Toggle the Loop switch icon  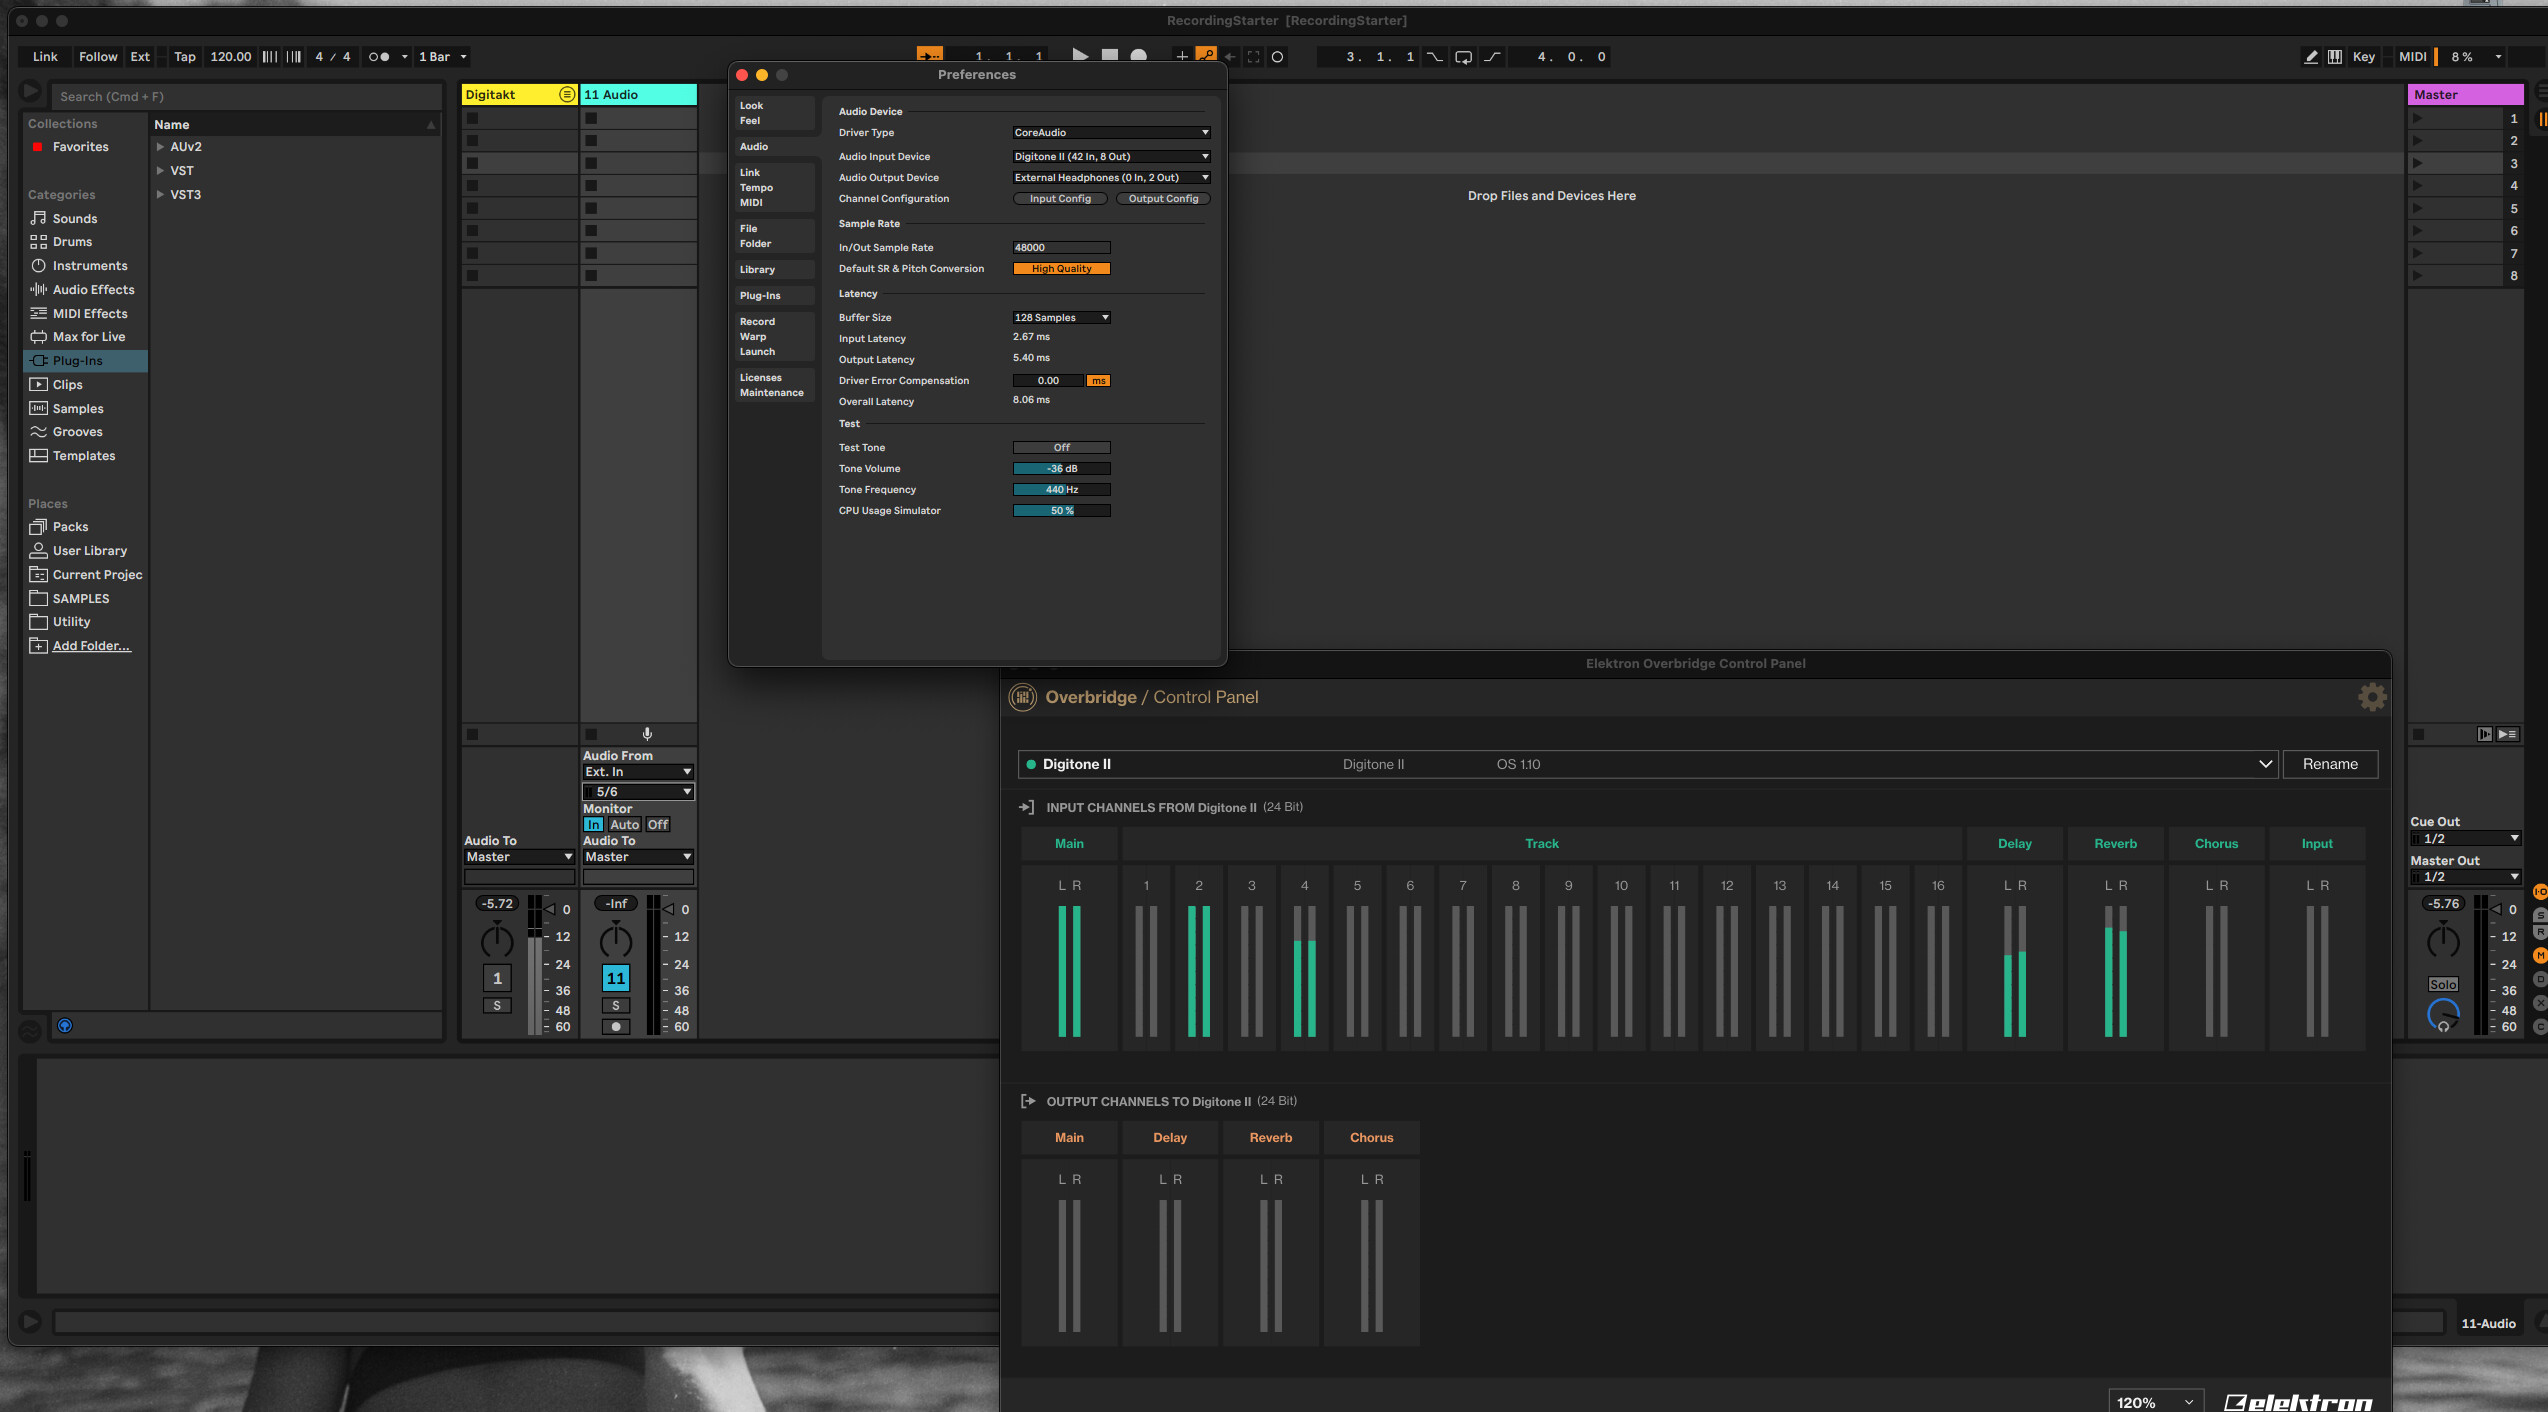(1463, 56)
